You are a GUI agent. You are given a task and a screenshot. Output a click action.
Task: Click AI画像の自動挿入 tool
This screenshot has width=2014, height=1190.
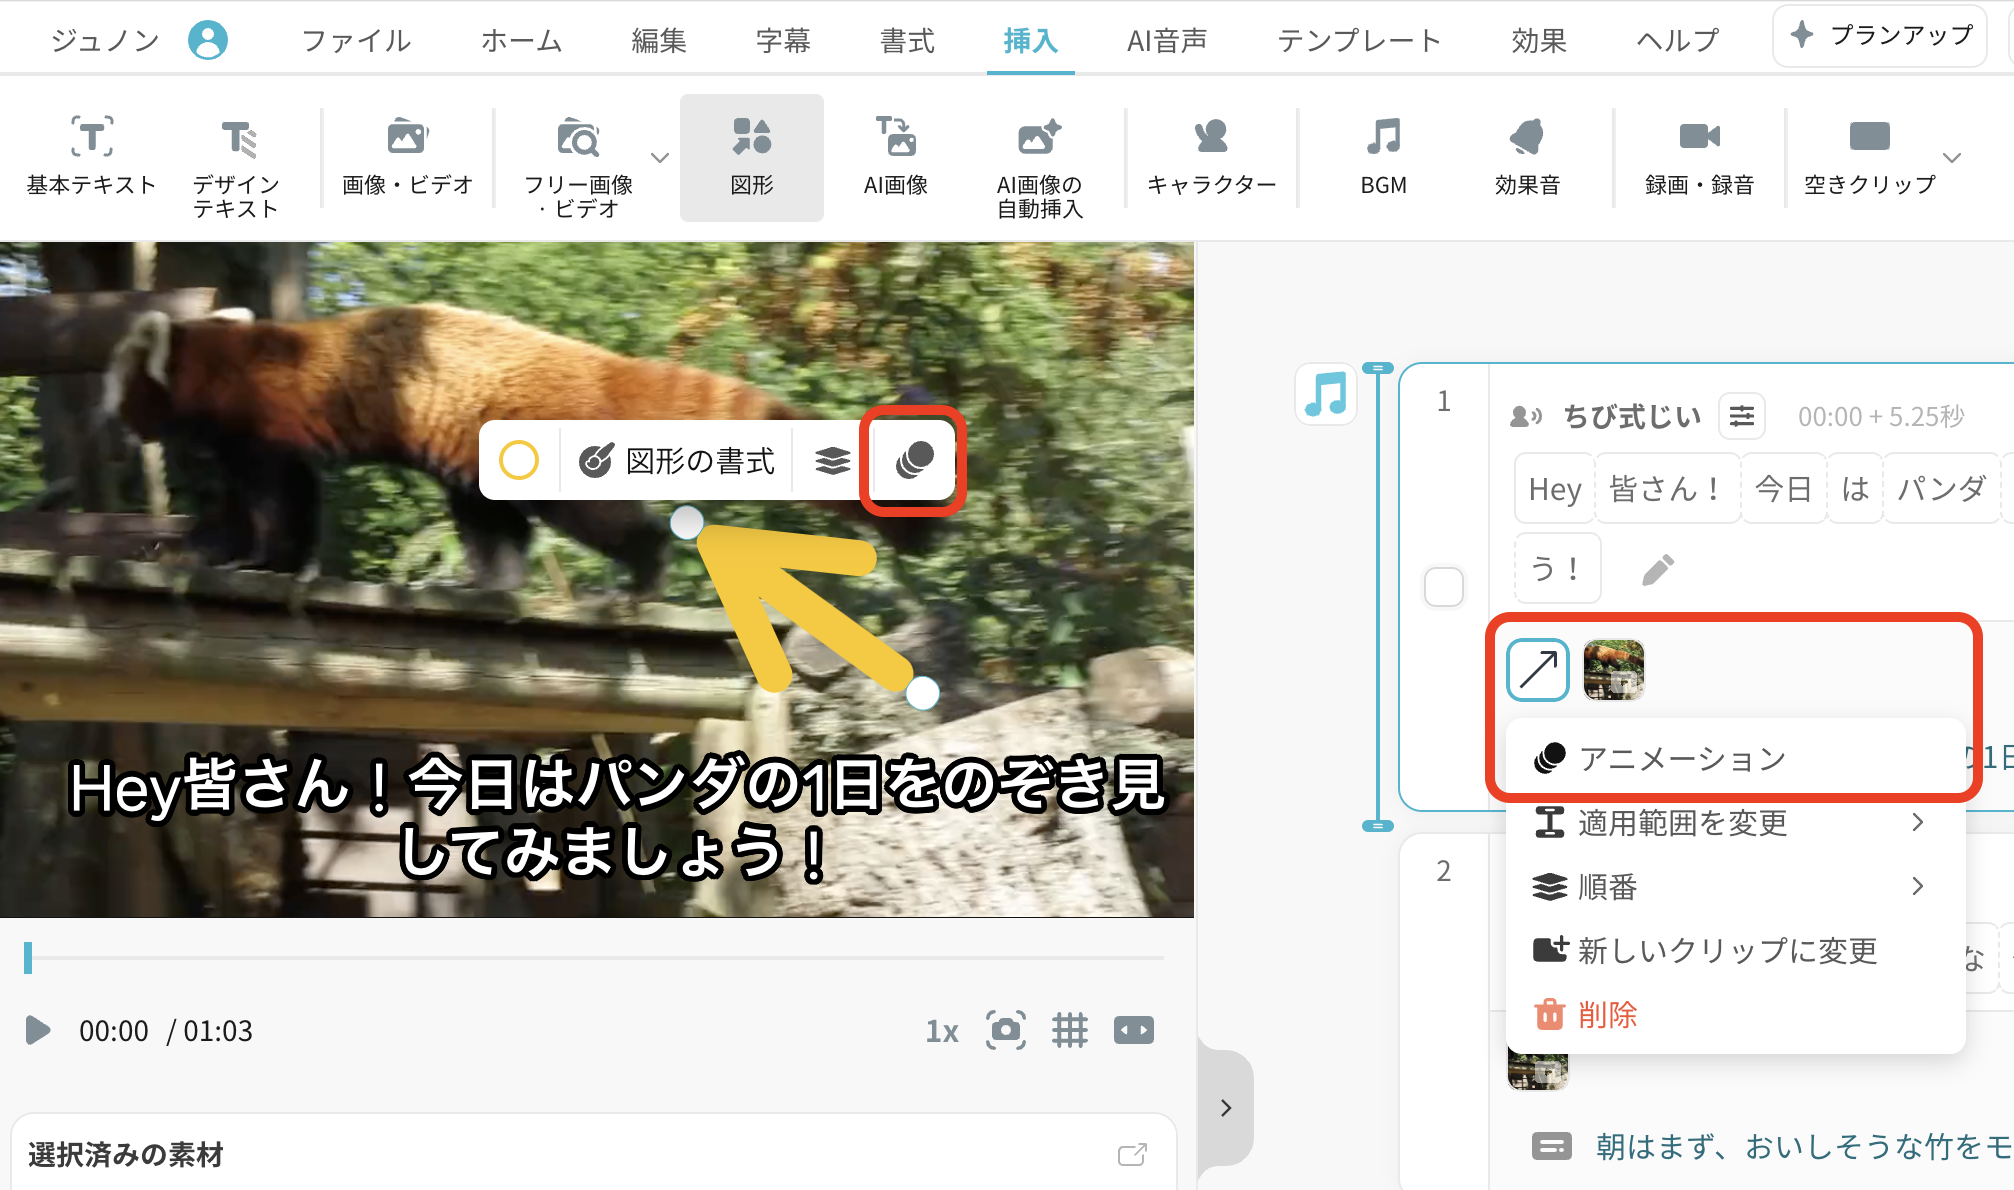(1040, 166)
